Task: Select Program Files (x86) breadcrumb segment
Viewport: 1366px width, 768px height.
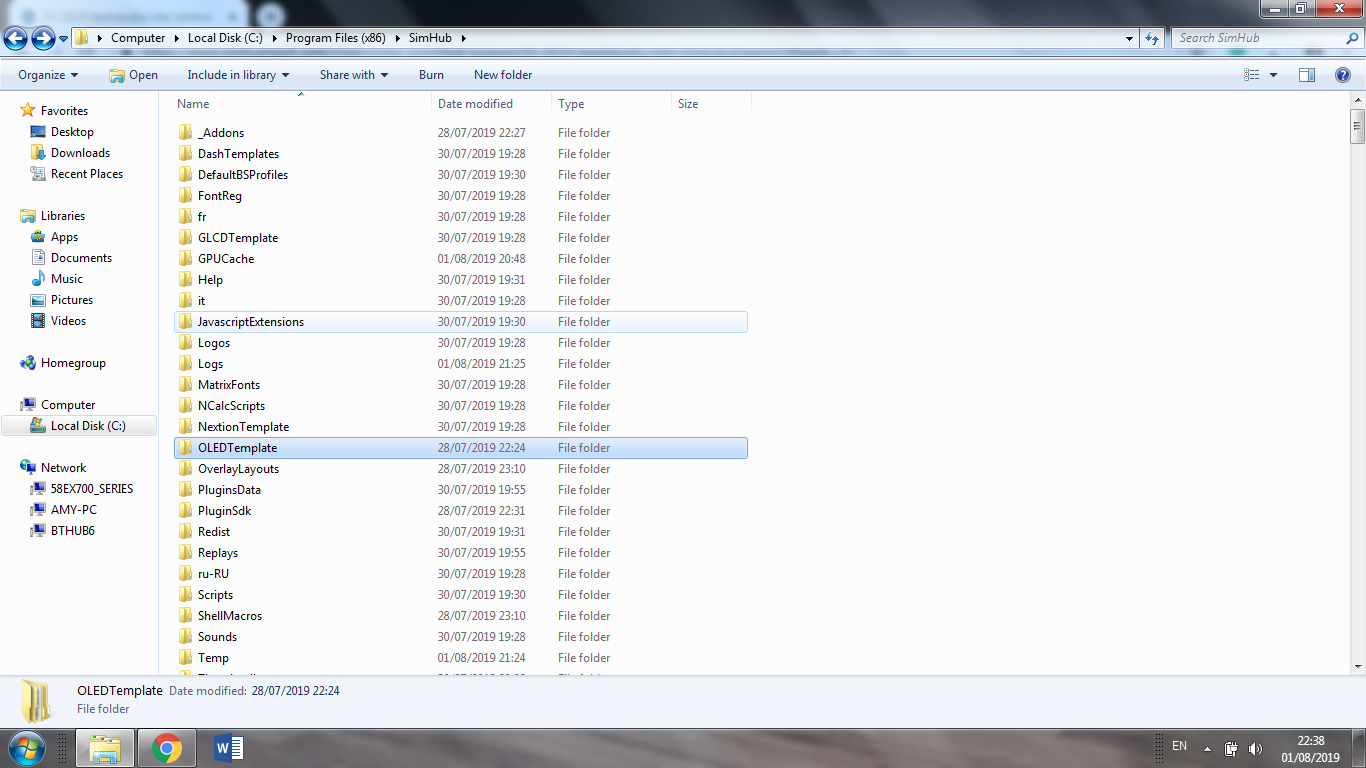Action: pos(336,38)
